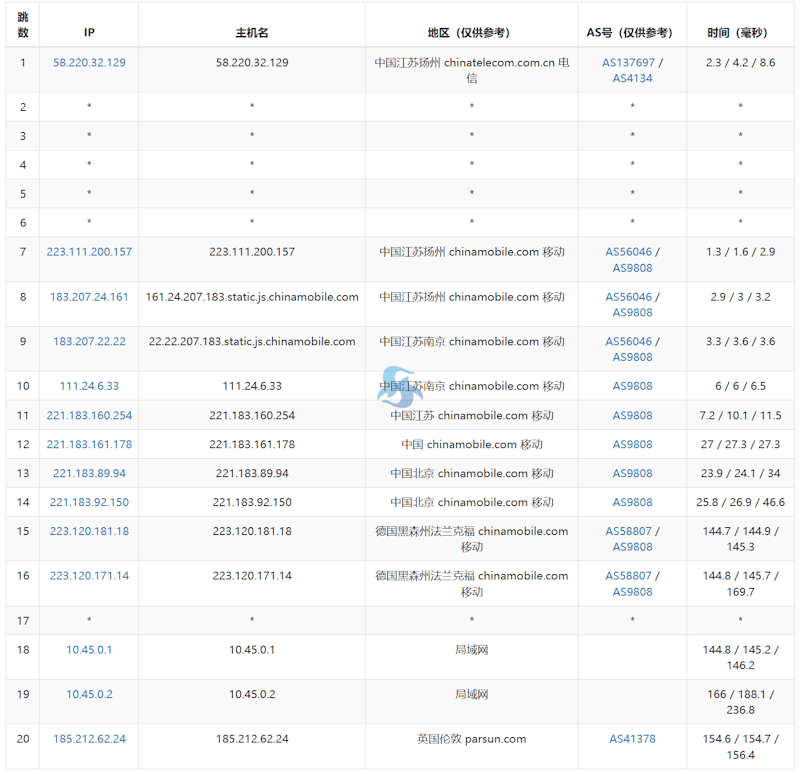Open AS41378 link in hop 20 row

click(633, 739)
